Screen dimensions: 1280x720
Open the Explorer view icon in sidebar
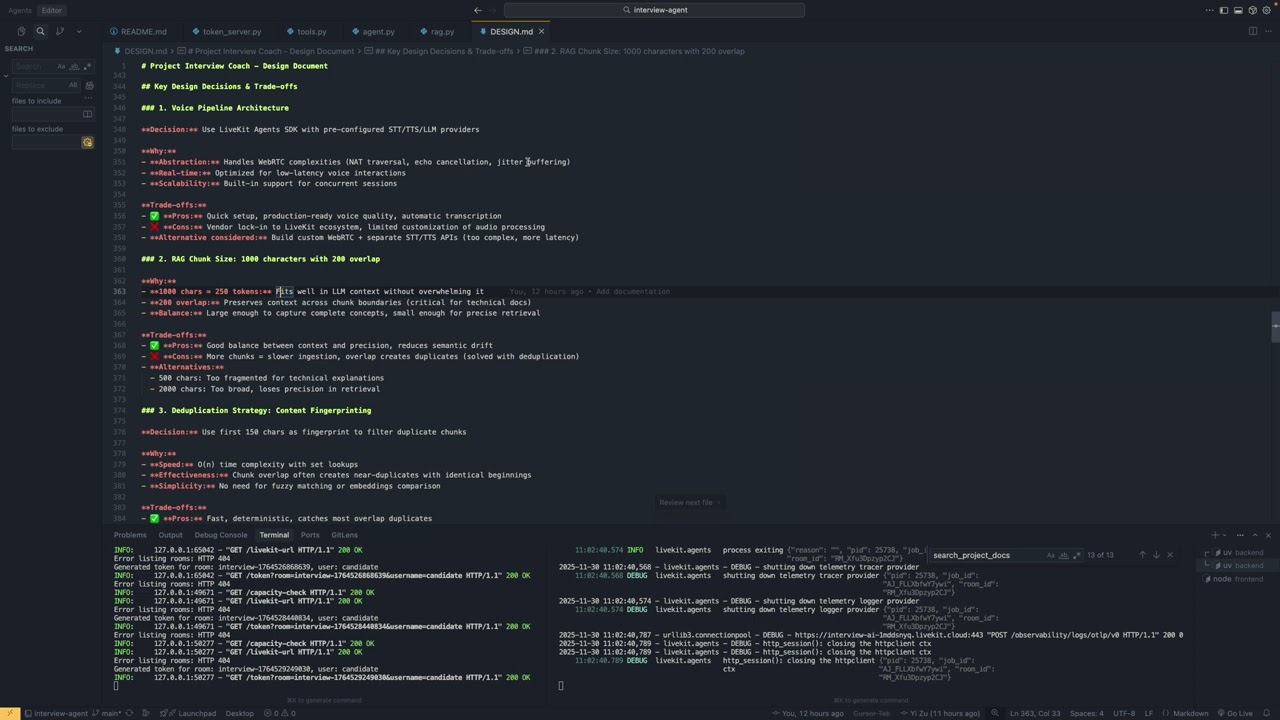click(21, 31)
